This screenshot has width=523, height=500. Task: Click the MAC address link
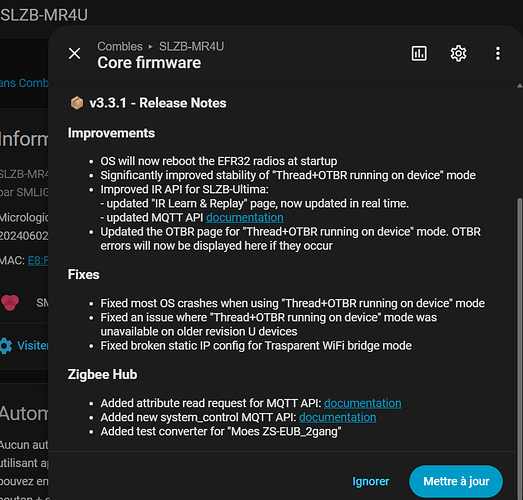[38, 260]
